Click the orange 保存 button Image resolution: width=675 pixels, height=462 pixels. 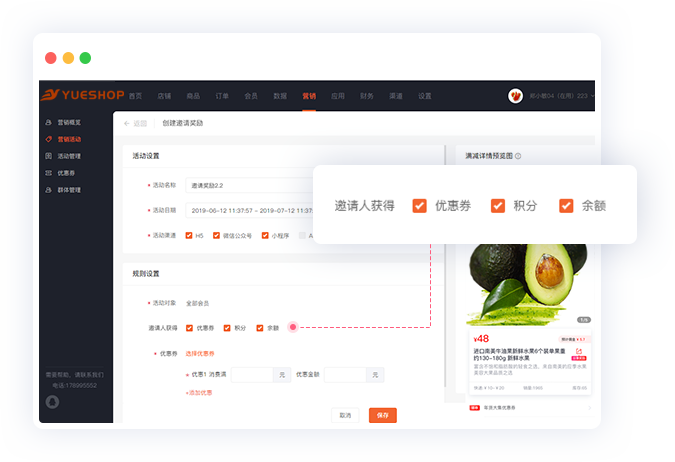point(382,415)
